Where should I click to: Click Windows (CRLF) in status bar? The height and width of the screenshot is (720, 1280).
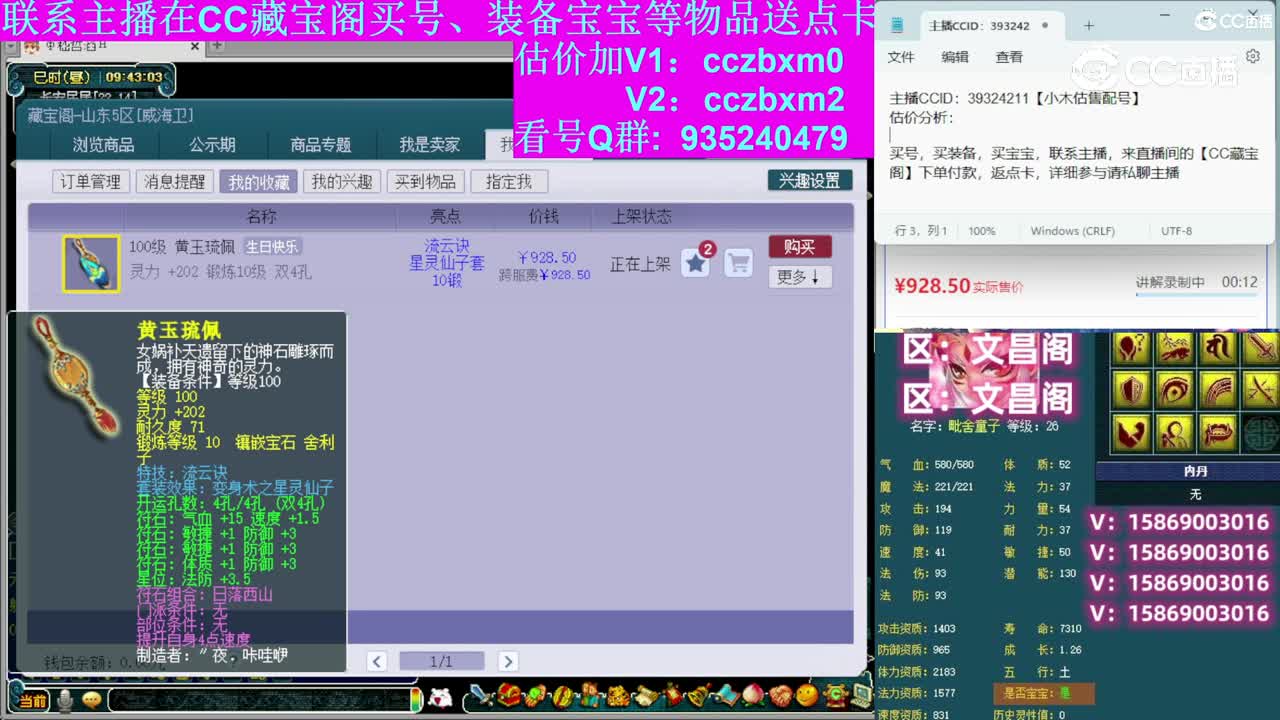pyautogui.click(x=1072, y=231)
